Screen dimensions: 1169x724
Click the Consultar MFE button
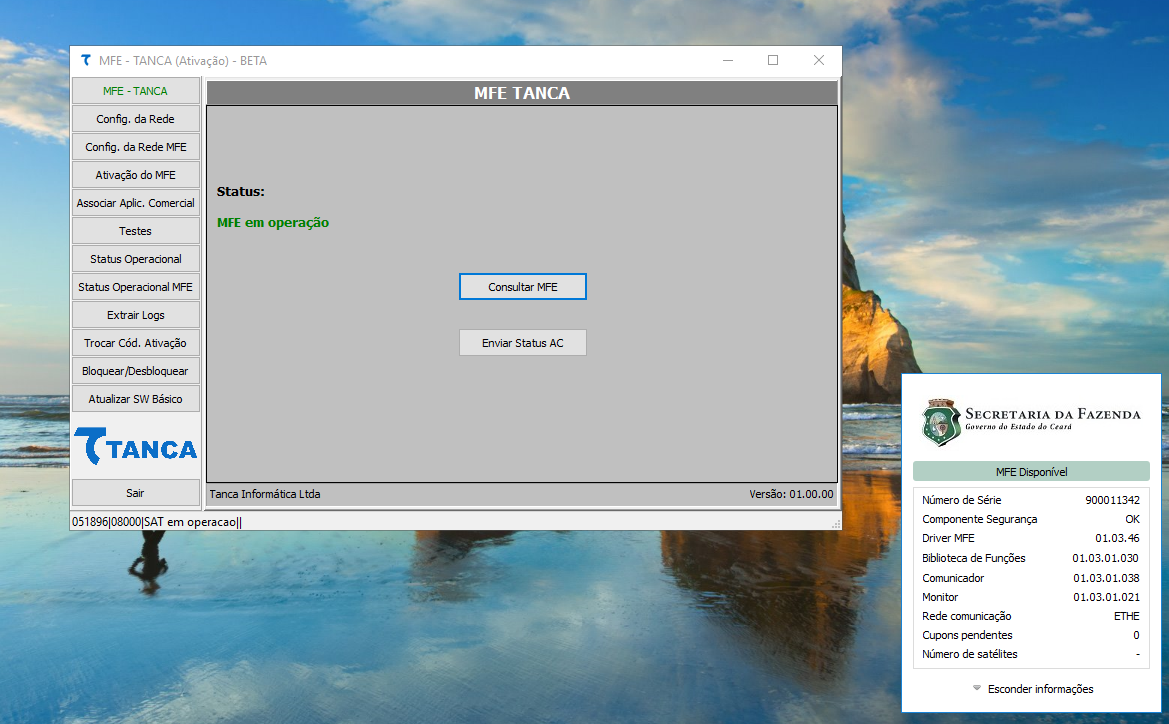[x=523, y=287]
